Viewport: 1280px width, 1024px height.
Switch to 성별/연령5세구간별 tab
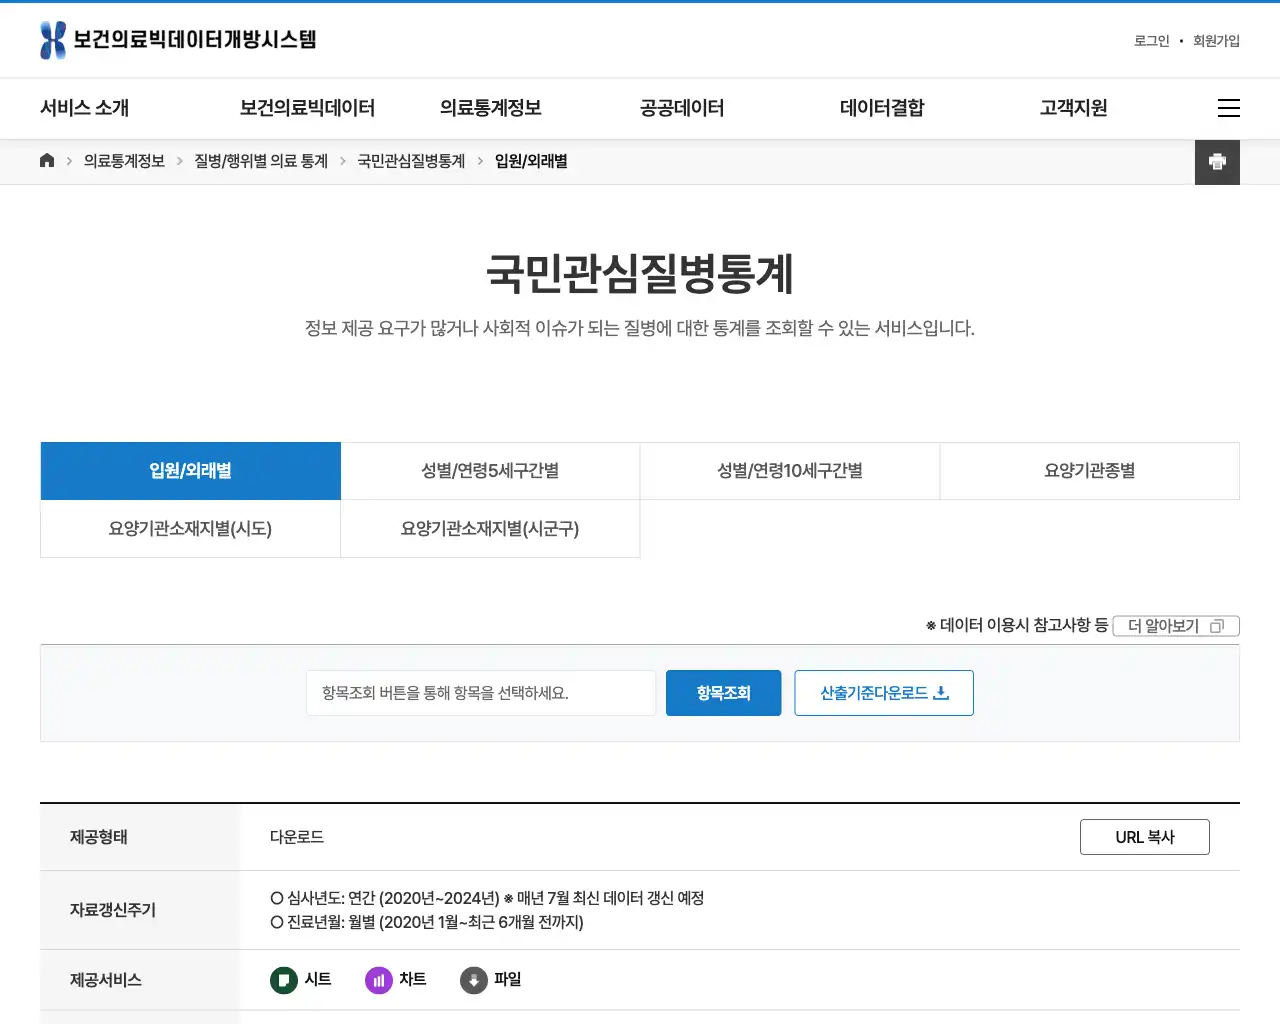coord(490,471)
